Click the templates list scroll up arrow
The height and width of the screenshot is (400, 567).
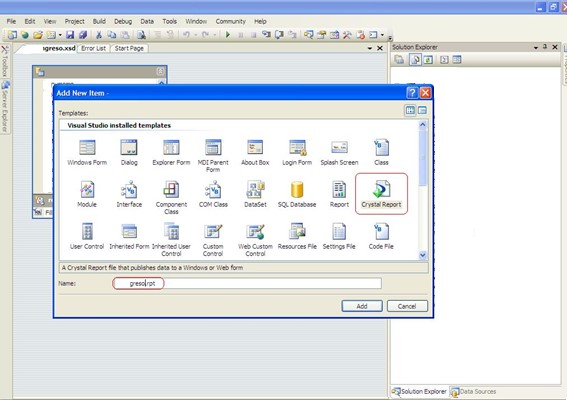coord(423,124)
